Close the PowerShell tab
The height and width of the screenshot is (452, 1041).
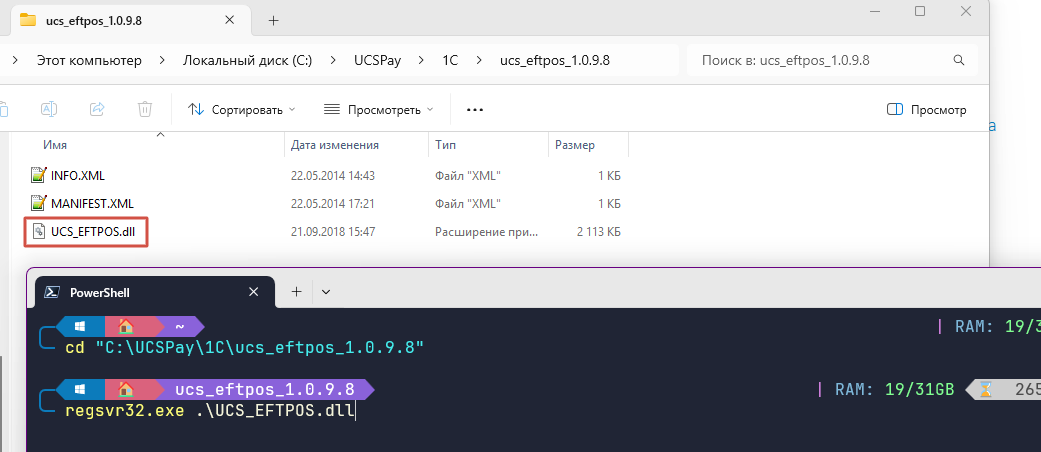256,292
